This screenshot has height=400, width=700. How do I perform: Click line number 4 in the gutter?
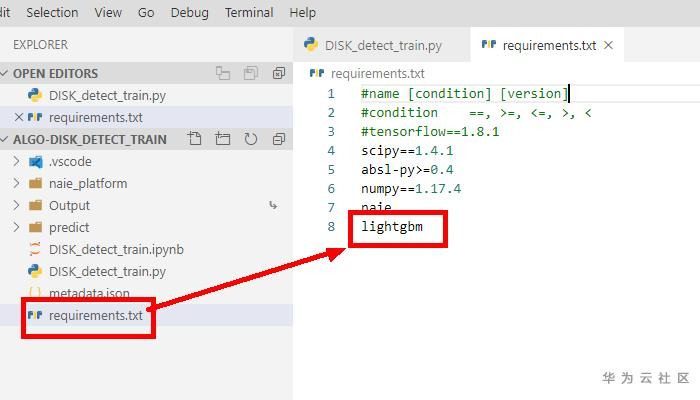[x=331, y=151]
